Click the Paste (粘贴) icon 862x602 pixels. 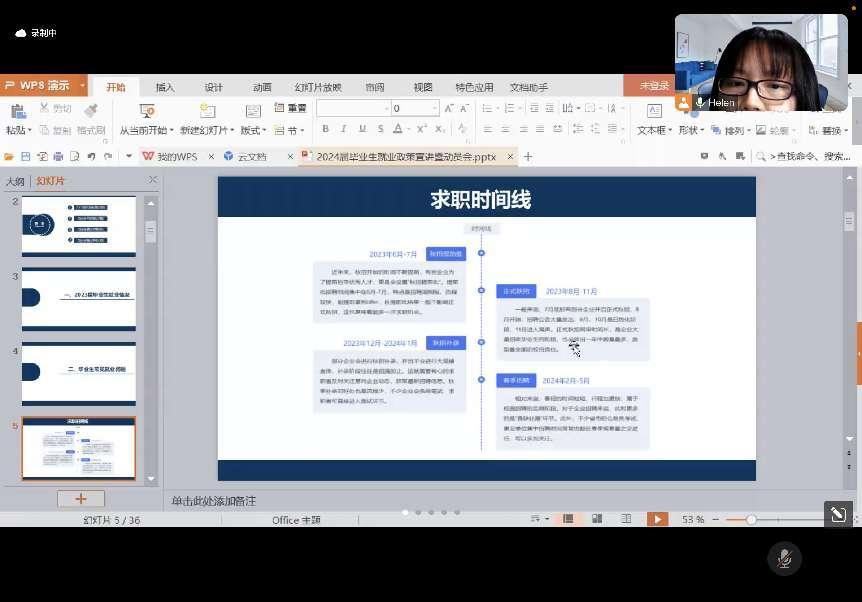click(x=17, y=112)
